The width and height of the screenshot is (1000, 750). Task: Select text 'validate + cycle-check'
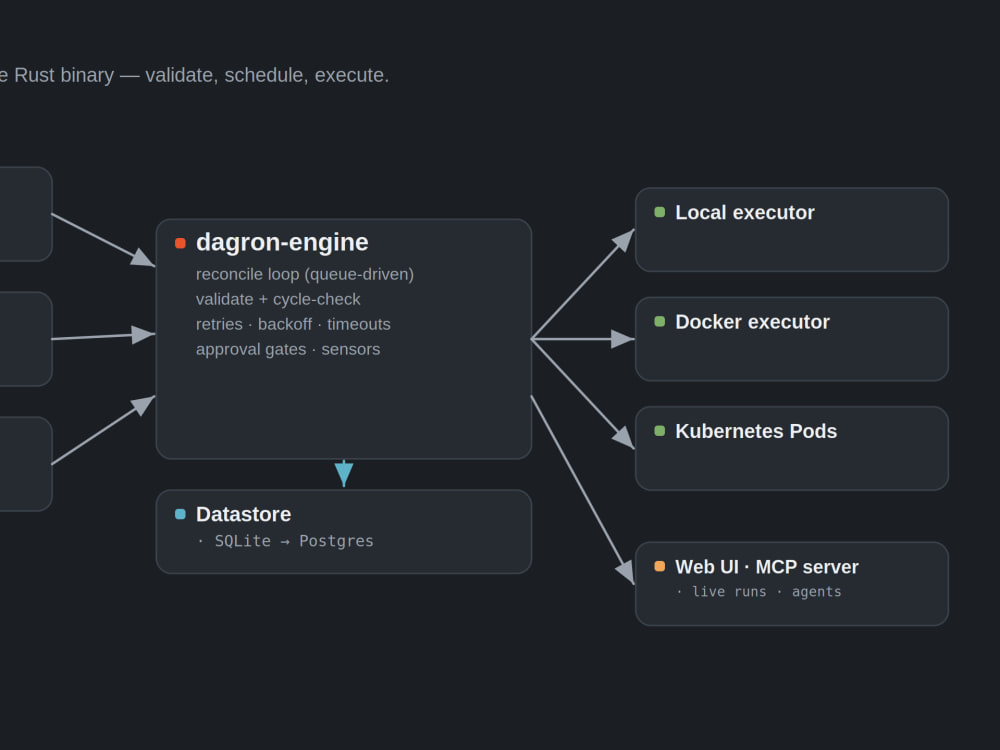click(x=278, y=299)
